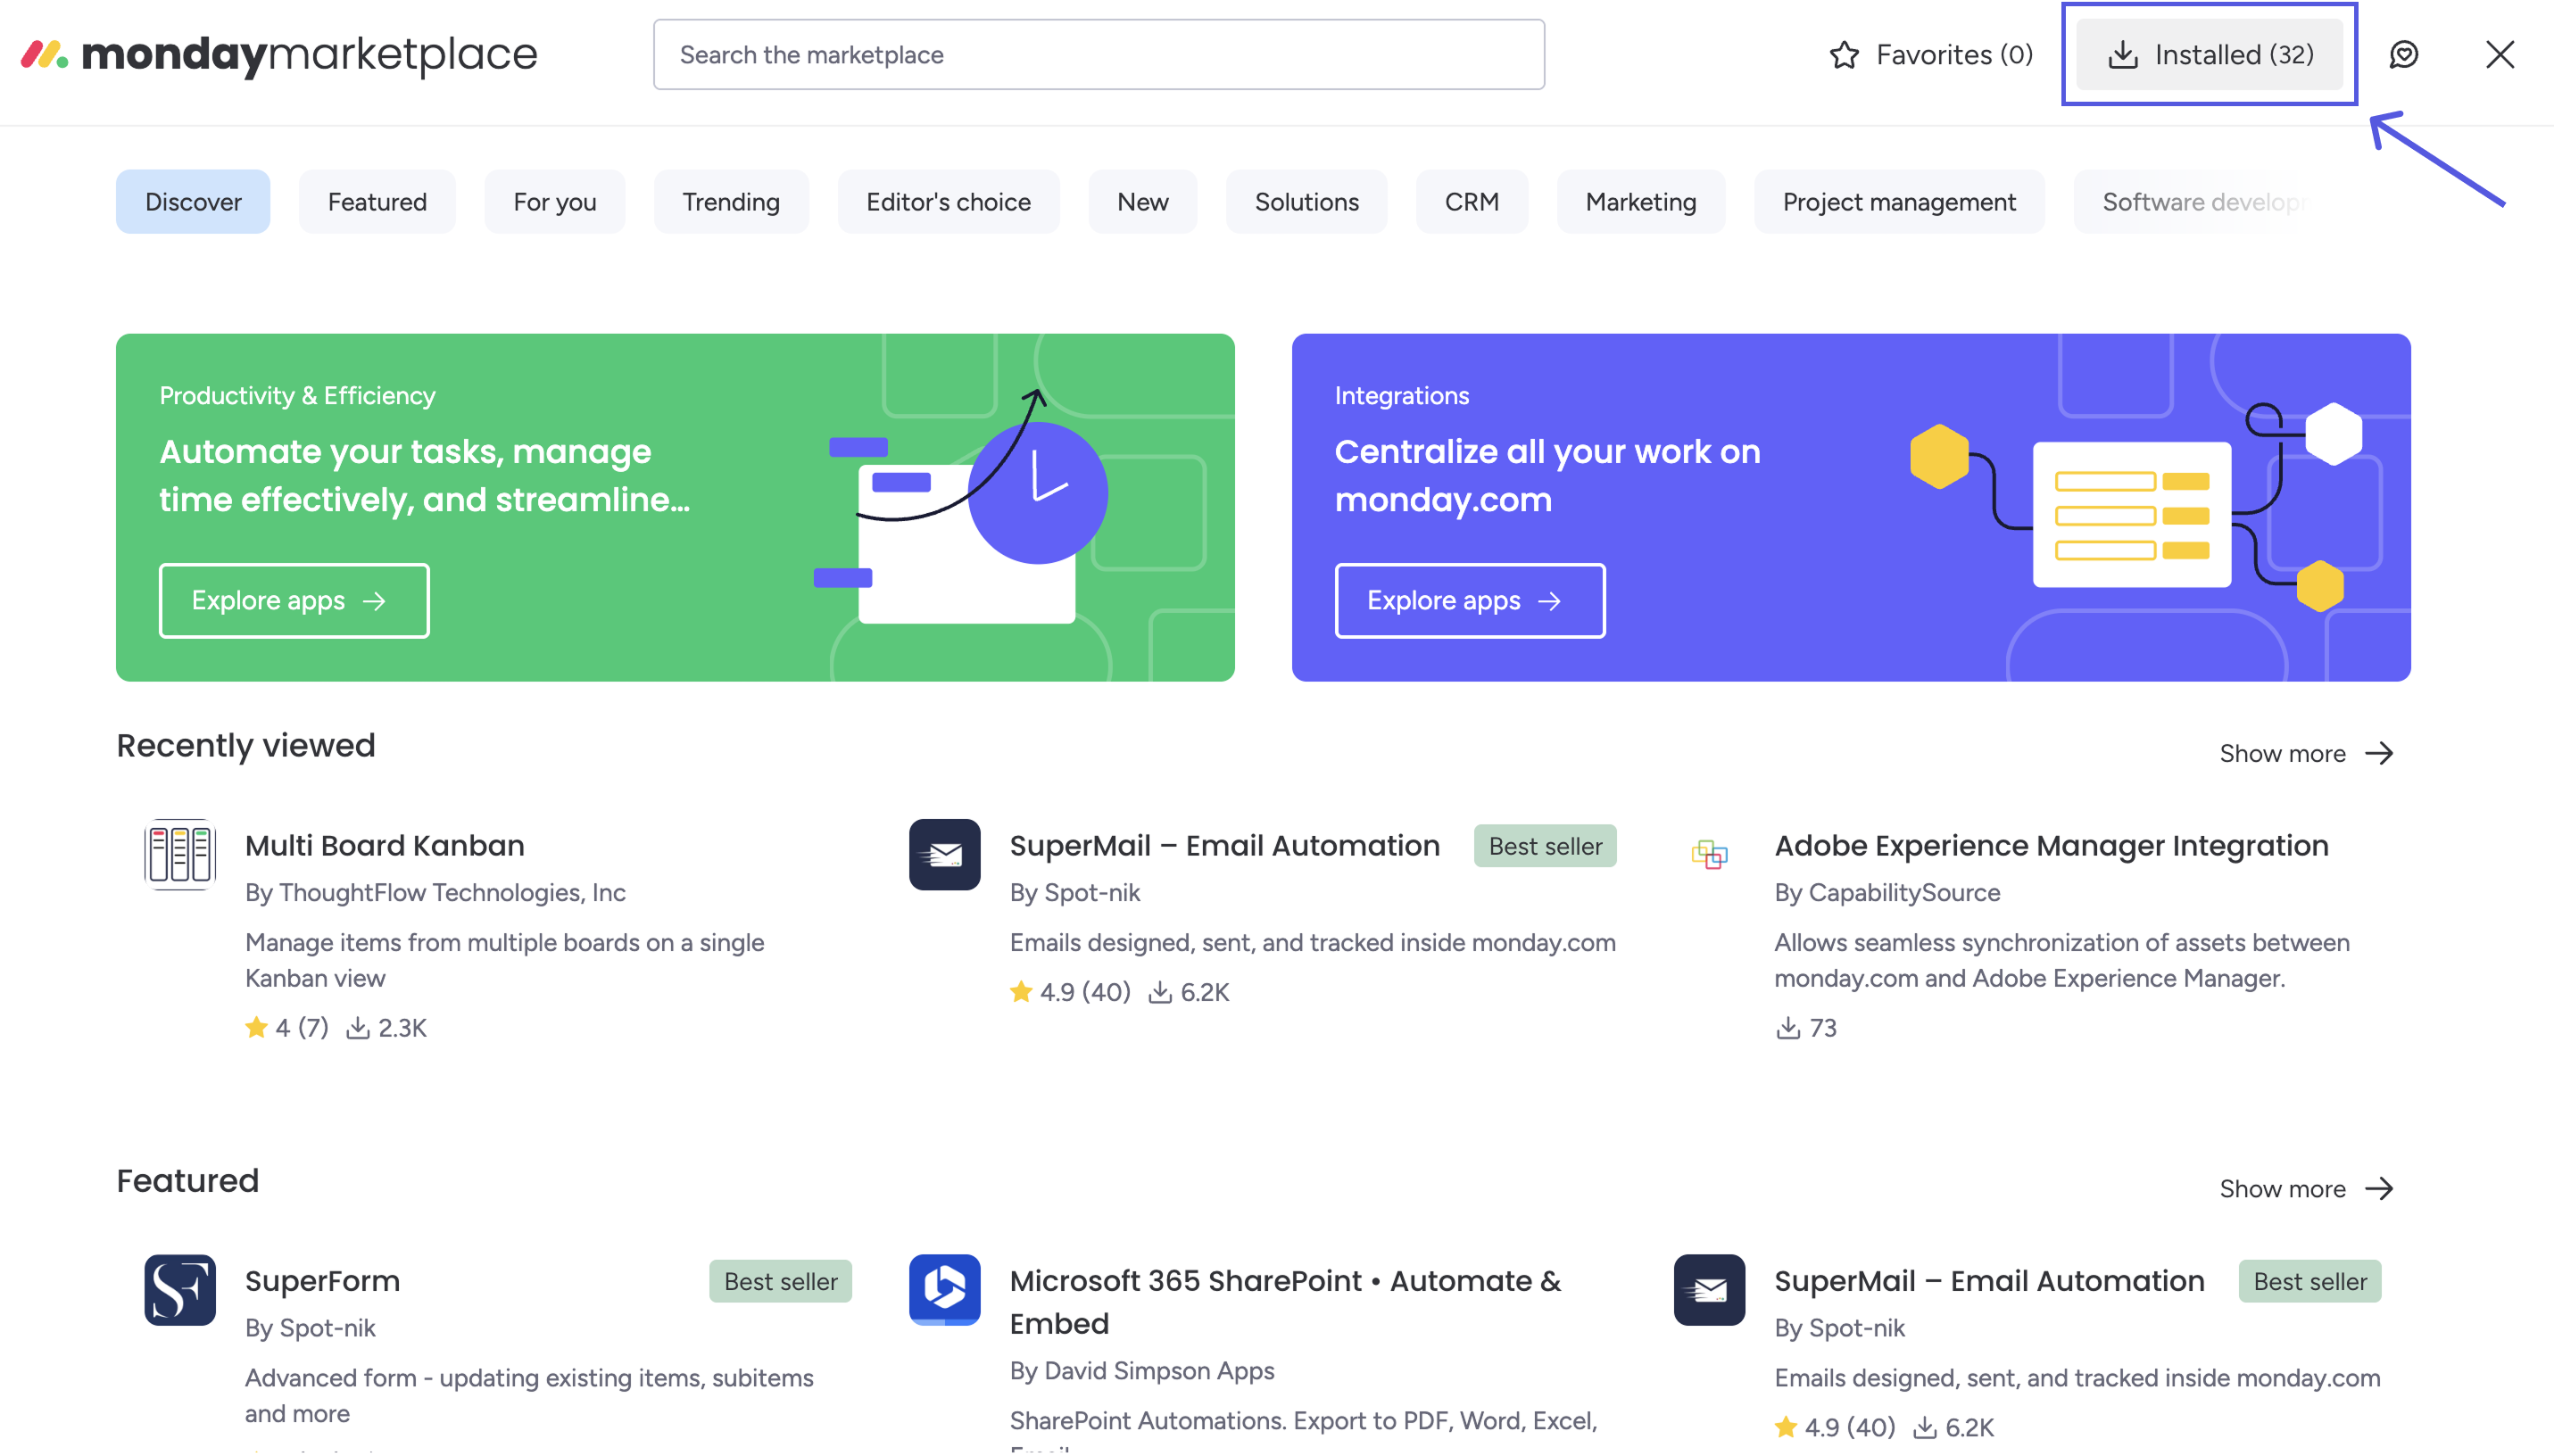Open SuperMail title in Featured section
The image size is (2554, 1456).
tap(1988, 1281)
